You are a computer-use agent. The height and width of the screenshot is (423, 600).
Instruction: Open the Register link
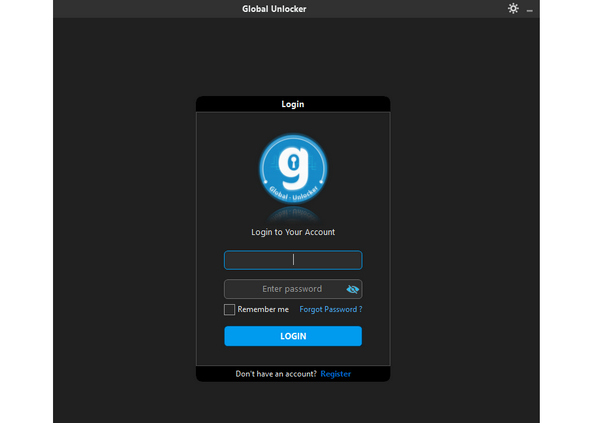336,374
